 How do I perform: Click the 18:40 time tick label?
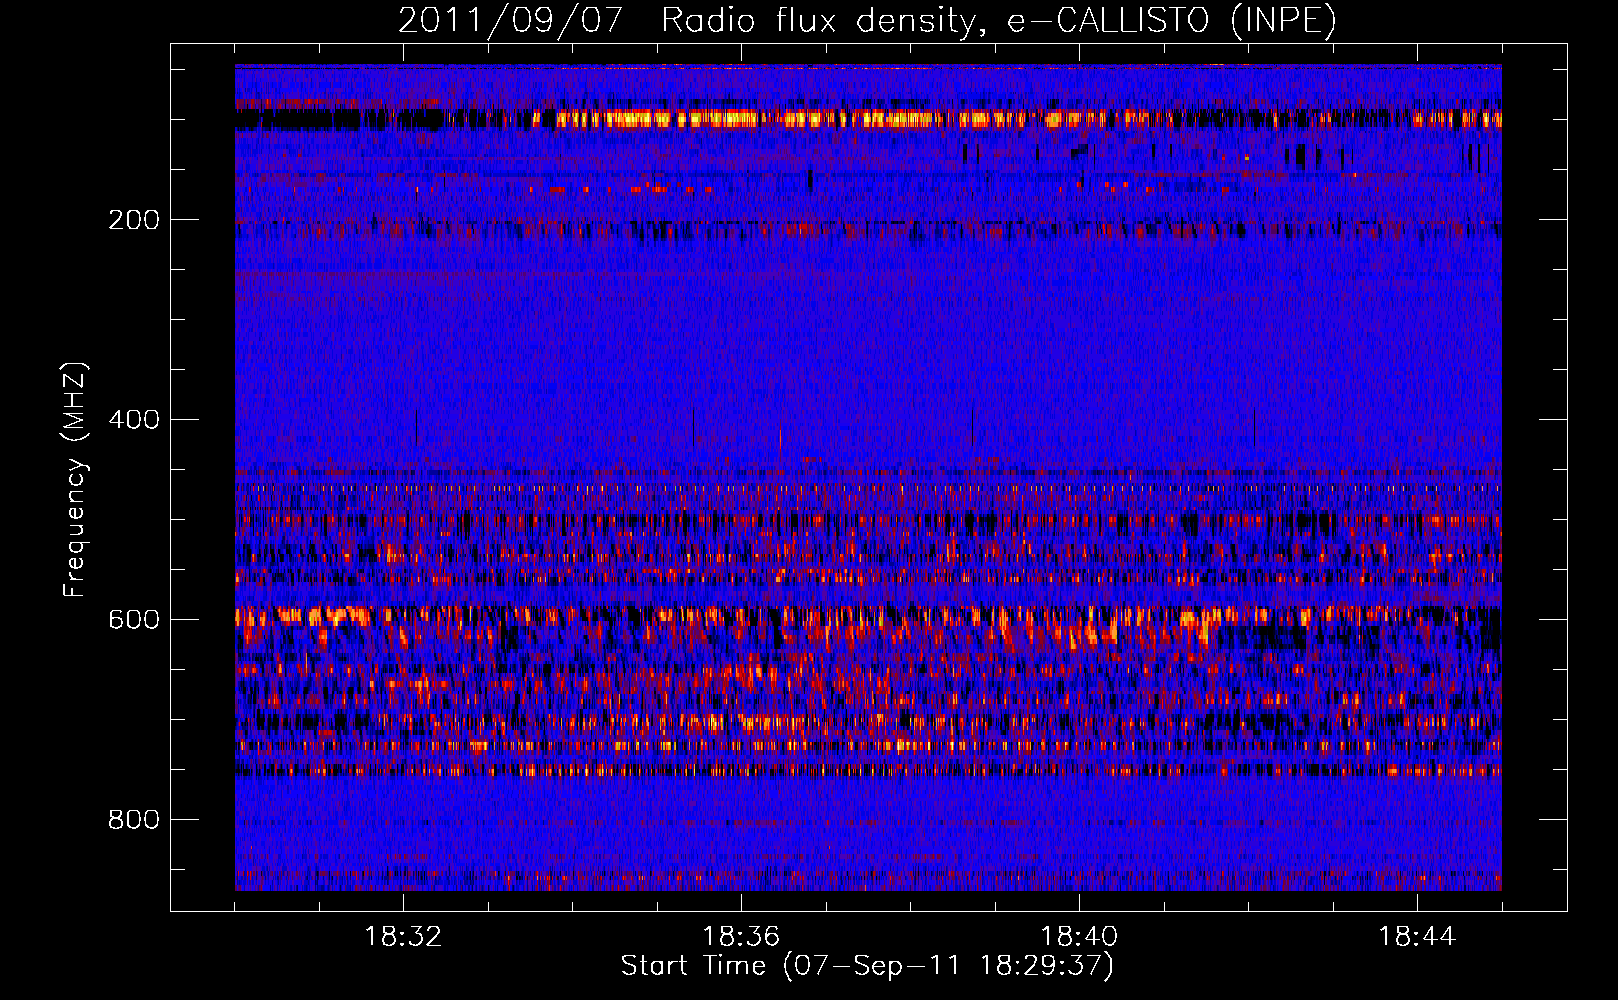click(x=1079, y=937)
